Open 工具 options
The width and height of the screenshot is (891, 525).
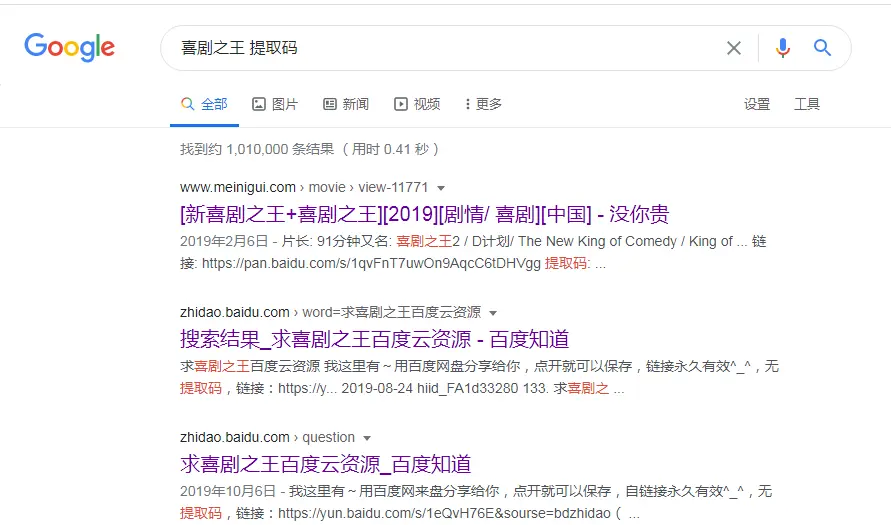click(x=807, y=104)
